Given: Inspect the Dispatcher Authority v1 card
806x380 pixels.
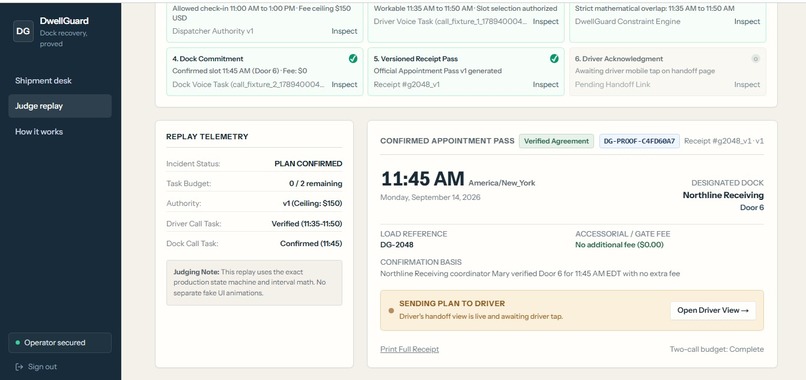Looking at the screenshot, I should 344,31.
